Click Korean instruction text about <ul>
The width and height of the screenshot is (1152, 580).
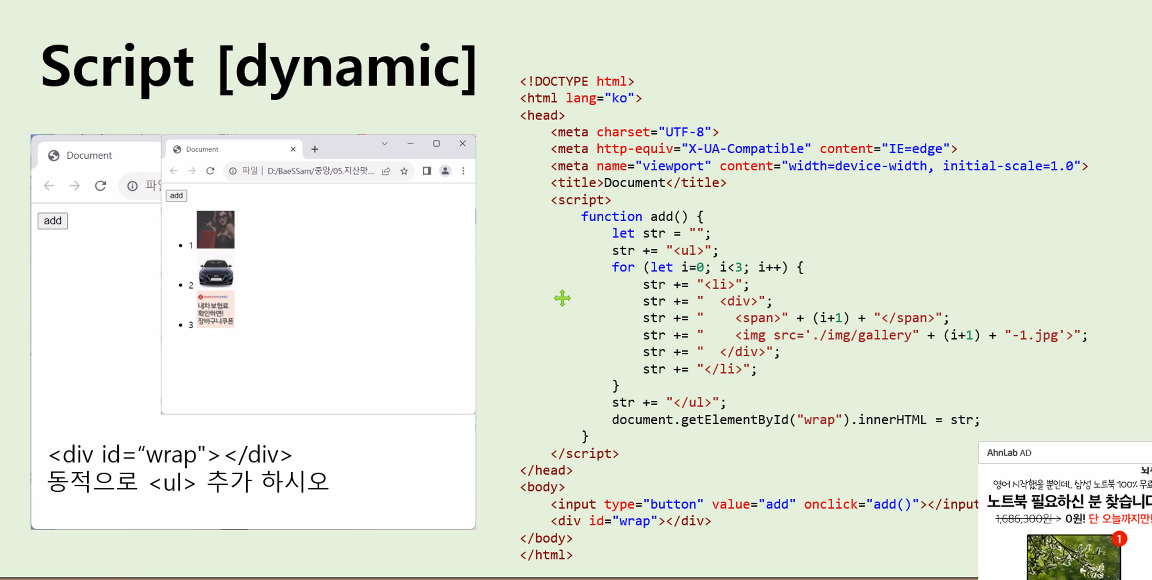188,482
